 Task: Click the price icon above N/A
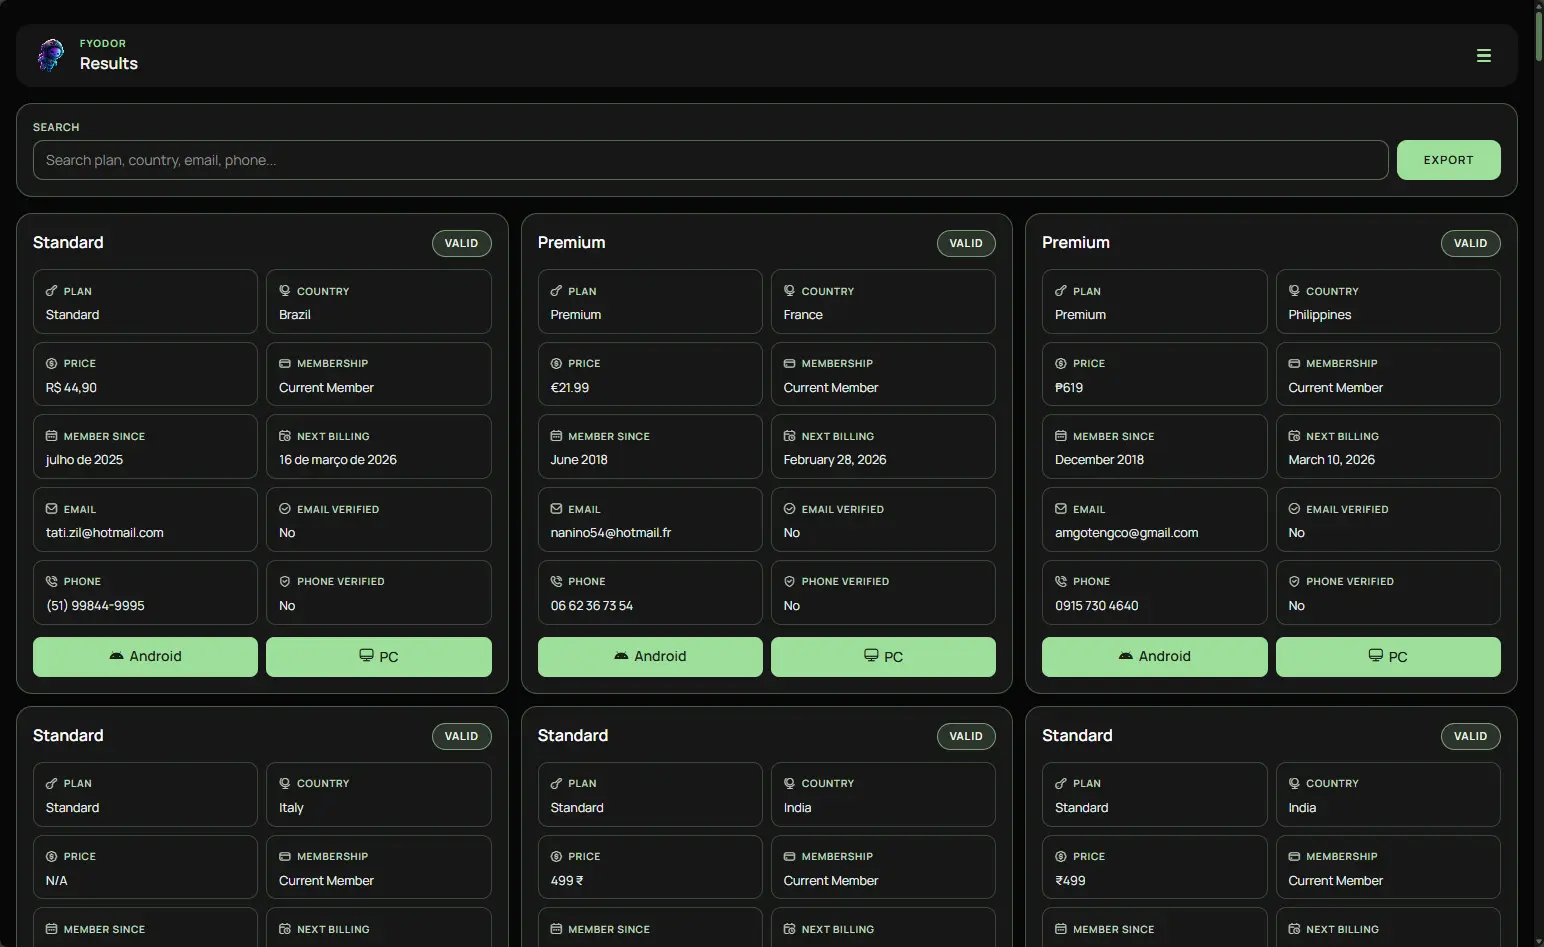click(51, 857)
